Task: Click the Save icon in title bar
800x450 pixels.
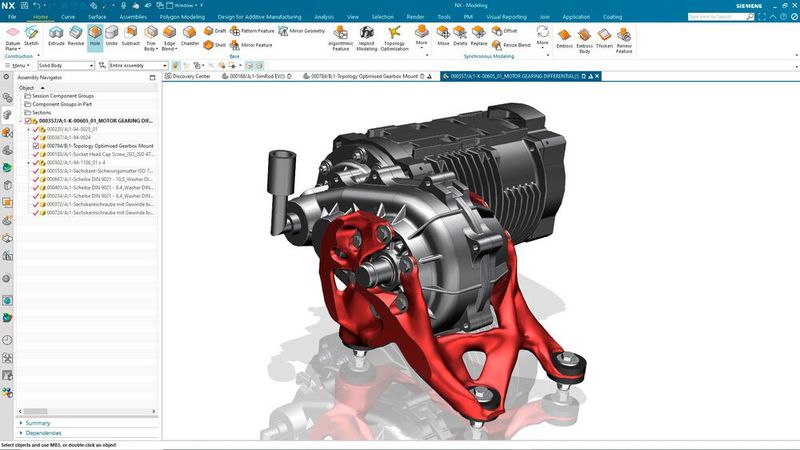Action: [24, 6]
